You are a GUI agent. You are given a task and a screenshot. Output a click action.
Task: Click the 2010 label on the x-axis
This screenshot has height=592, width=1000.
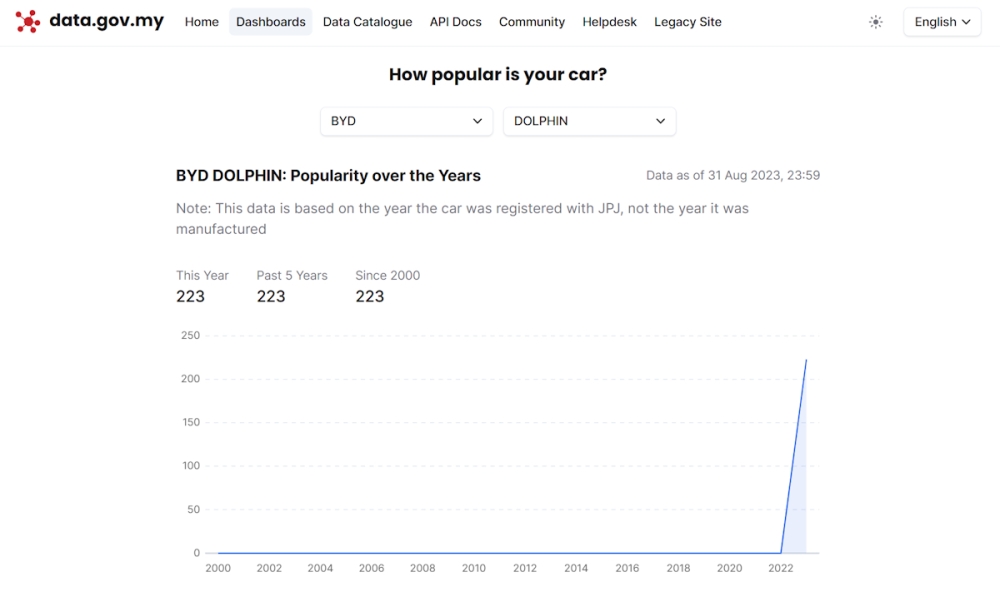474,568
